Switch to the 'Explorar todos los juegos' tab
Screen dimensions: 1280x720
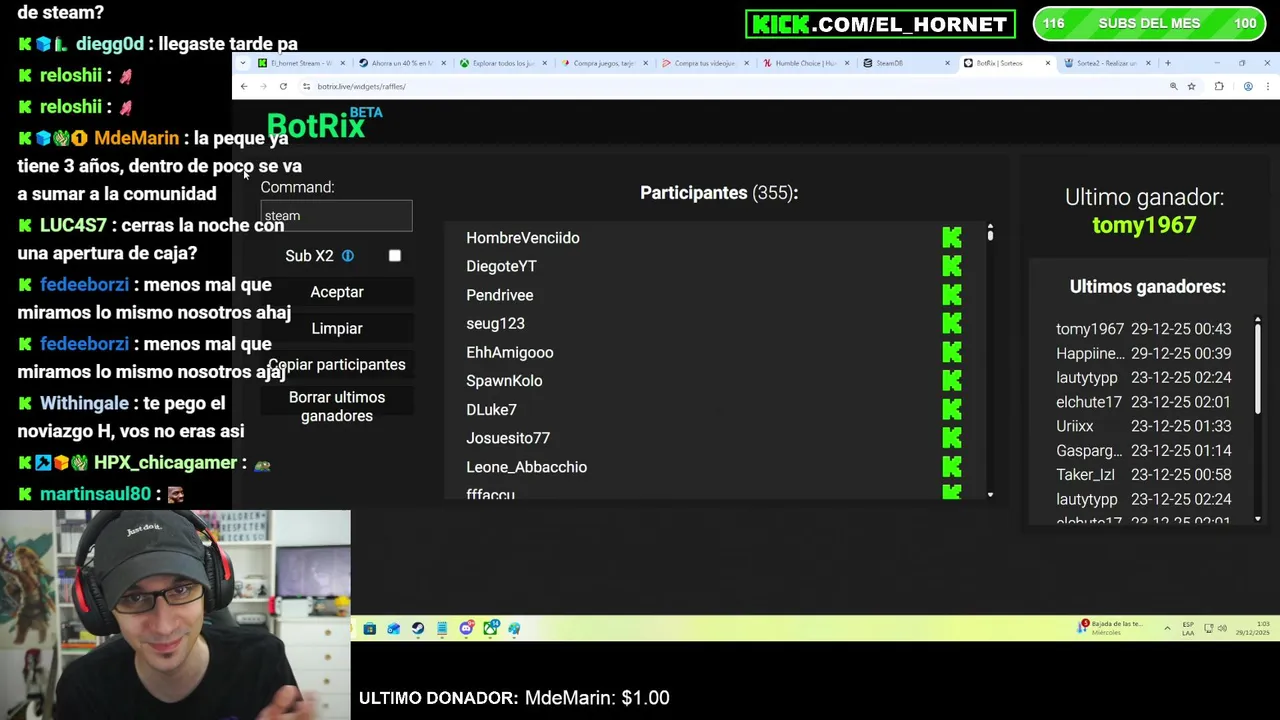(x=503, y=63)
